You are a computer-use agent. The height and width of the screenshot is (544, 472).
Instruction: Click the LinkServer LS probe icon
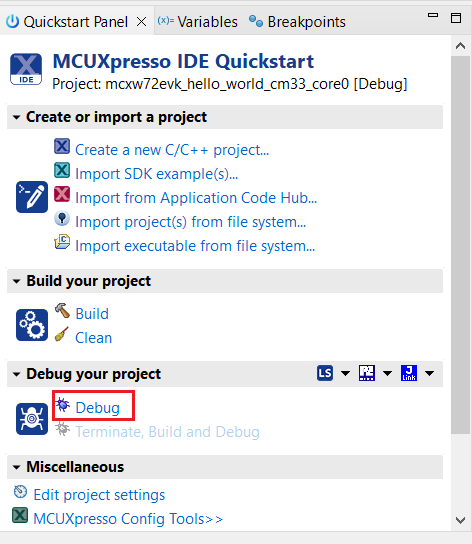pyautogui.click(x=325, y=373)
